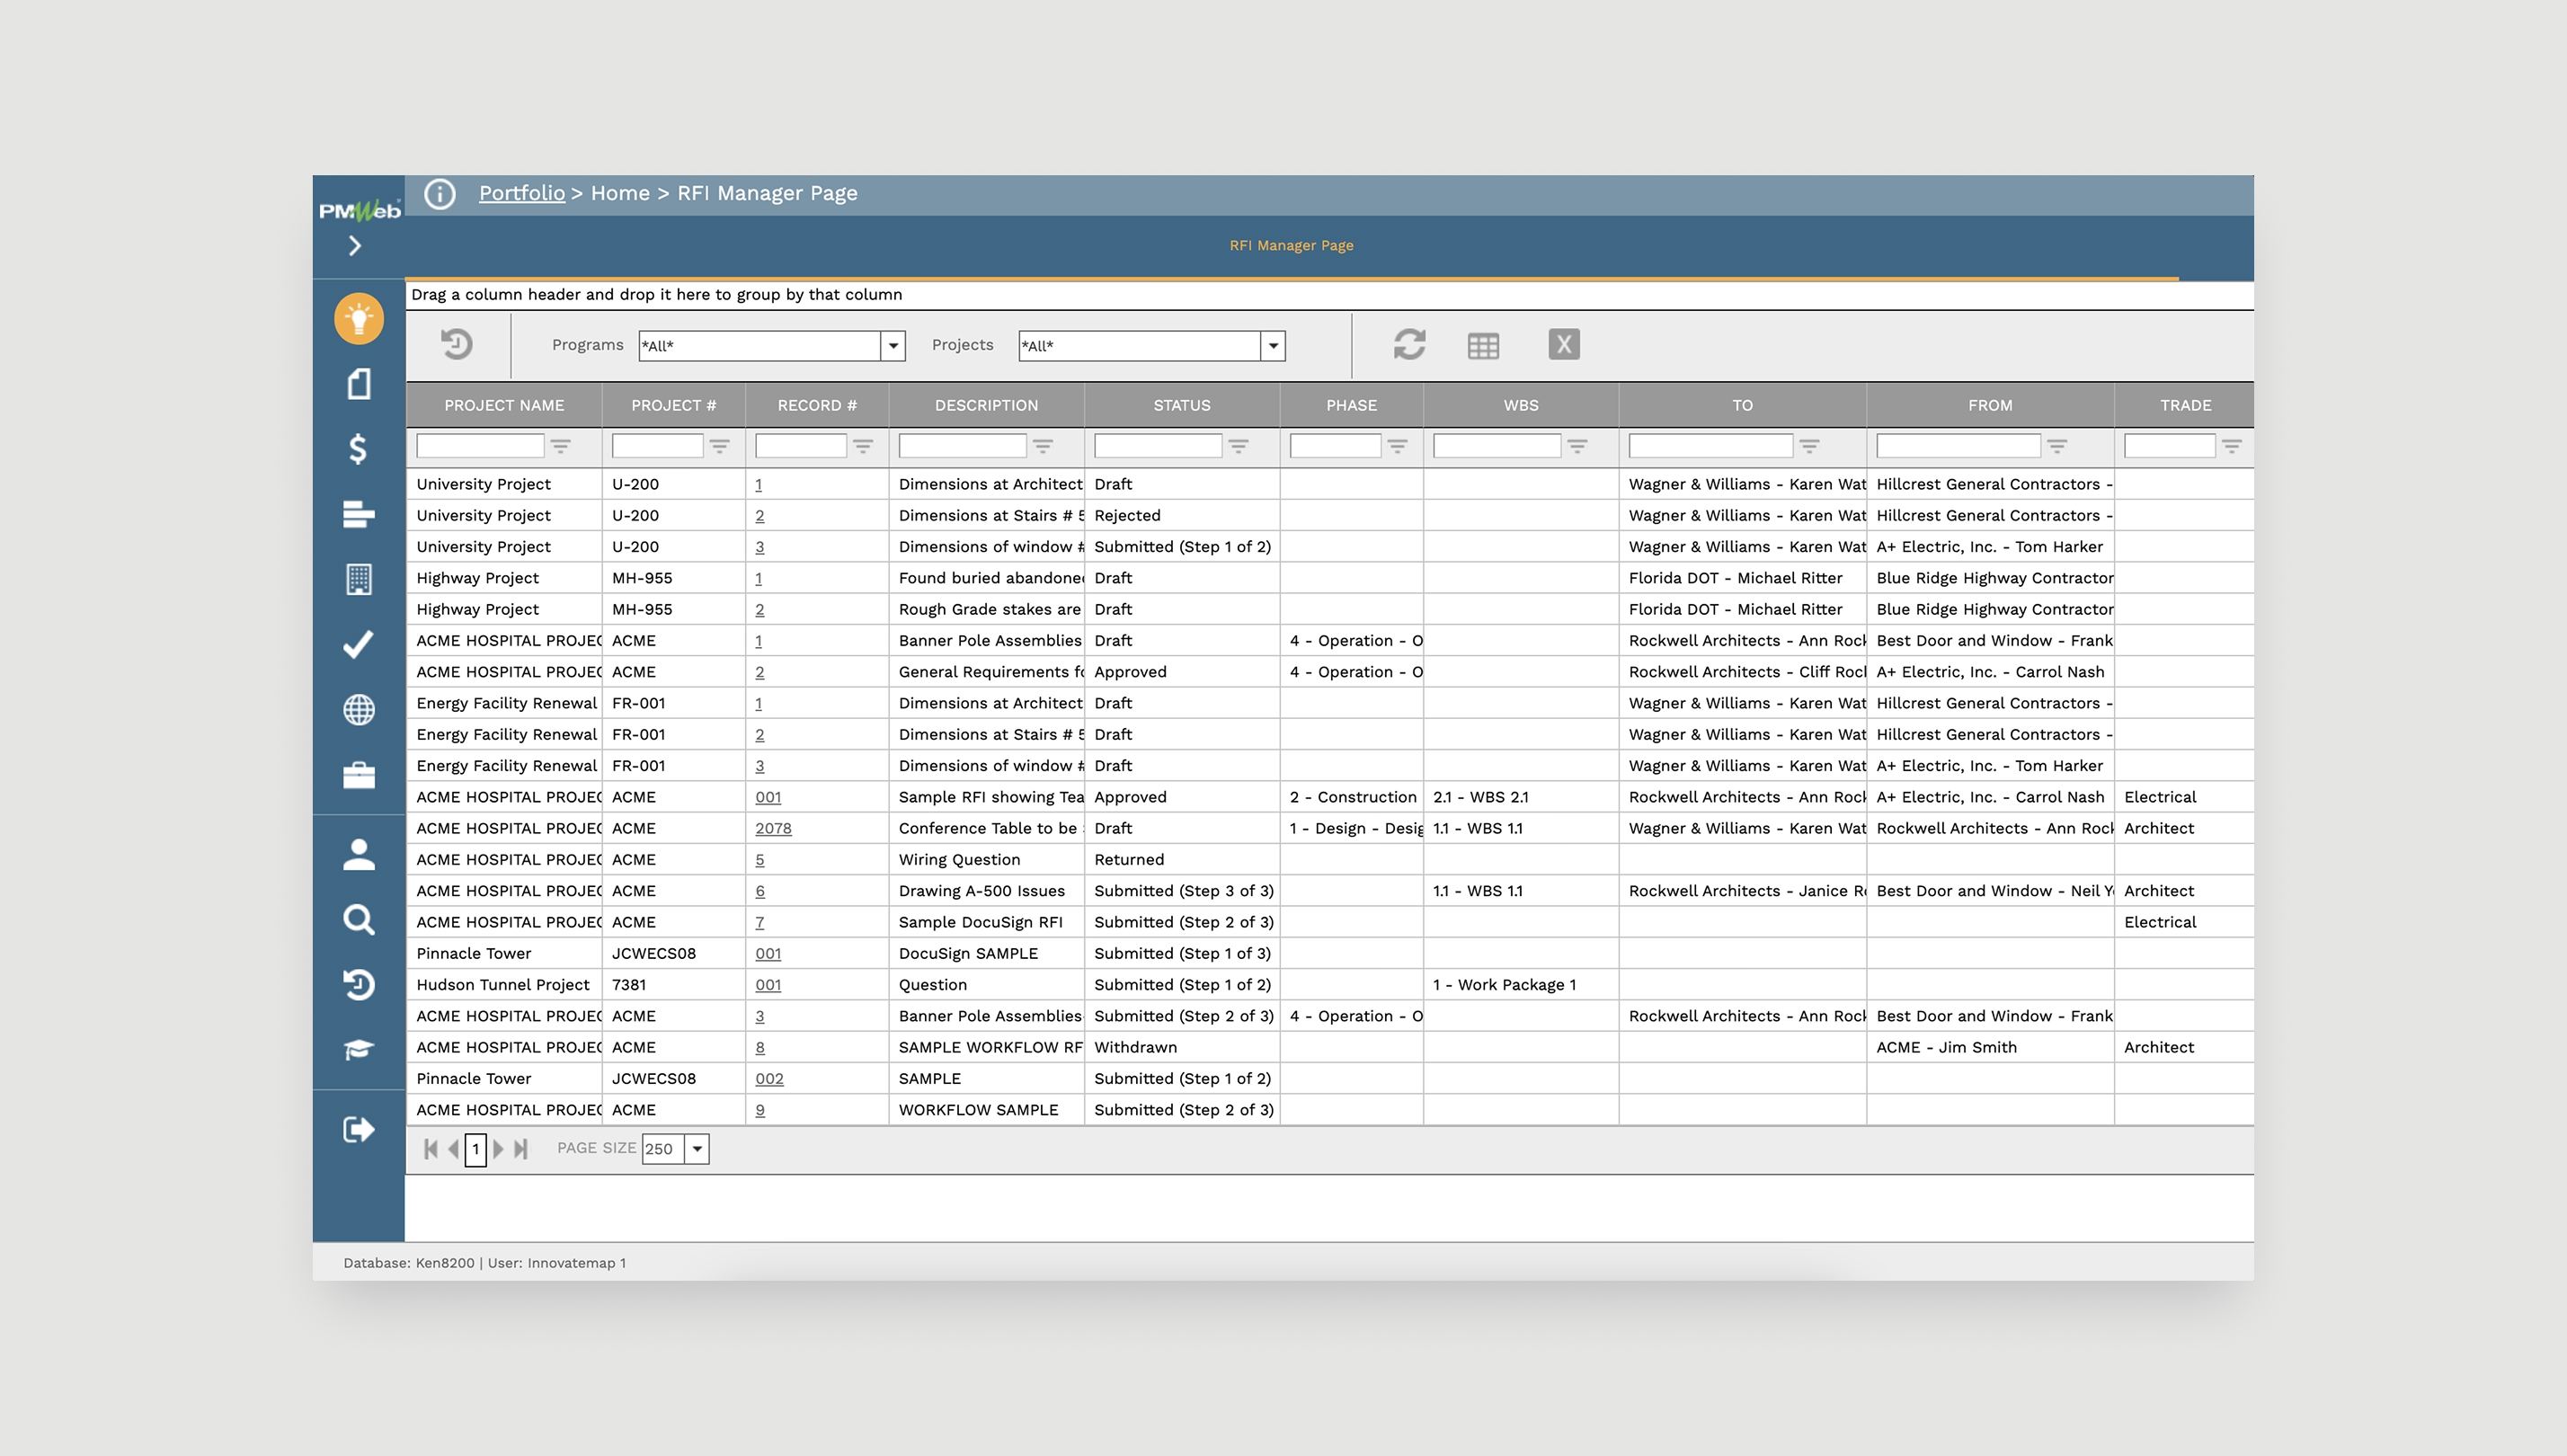This screenshot has width=2567, height=1456.
Task: Select the 'Drawing A-500 Issues' description cell
Action: (x=986, y=891)
